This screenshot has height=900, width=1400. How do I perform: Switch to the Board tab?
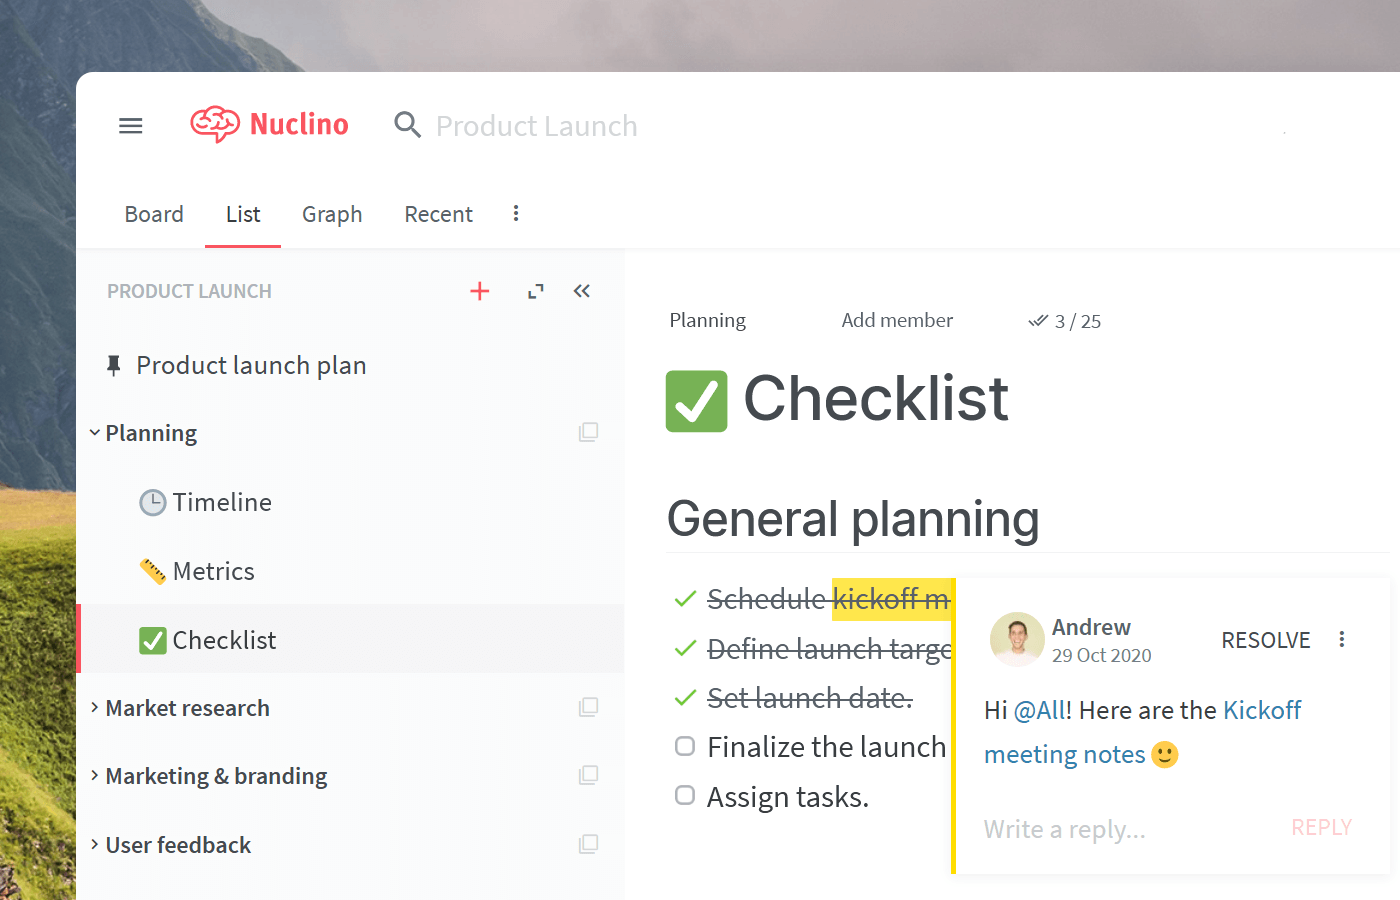click(154, 214)
